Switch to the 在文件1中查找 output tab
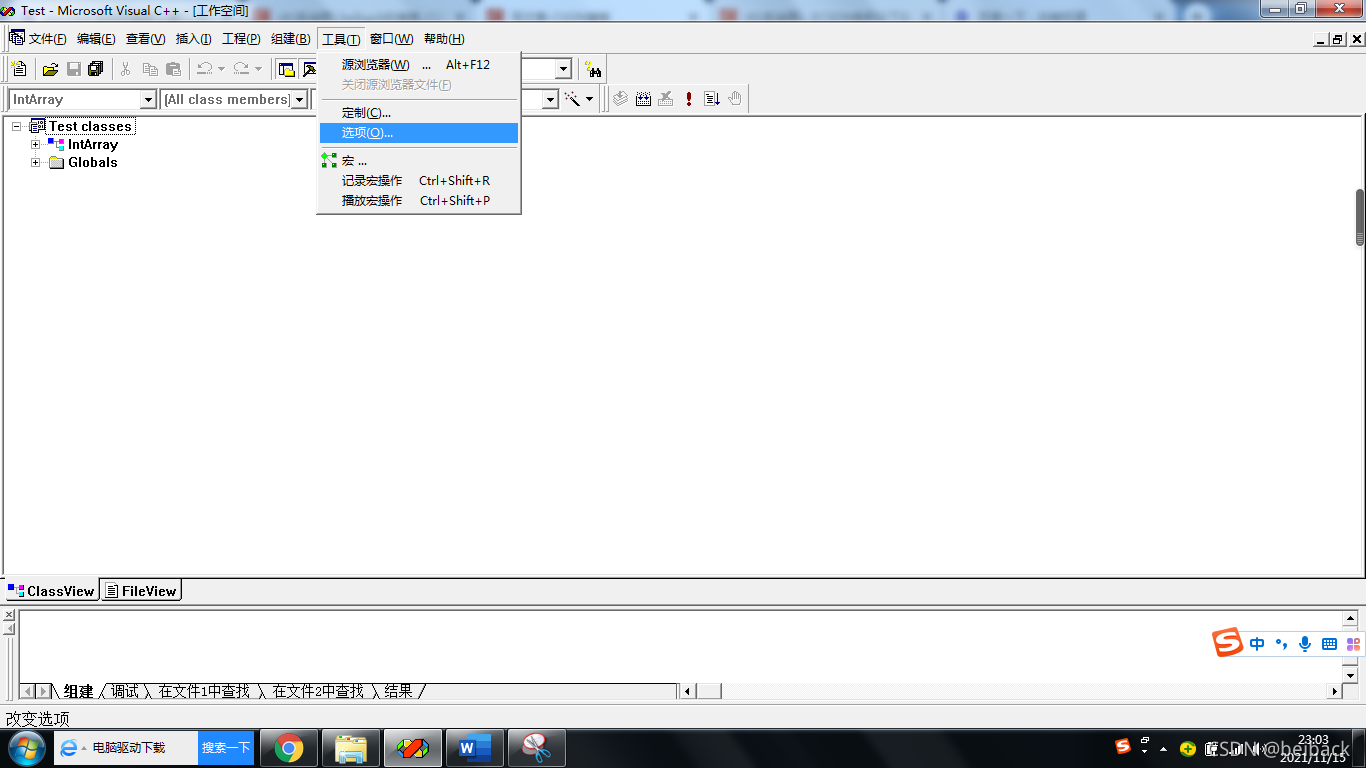 [x=204, y=691]
